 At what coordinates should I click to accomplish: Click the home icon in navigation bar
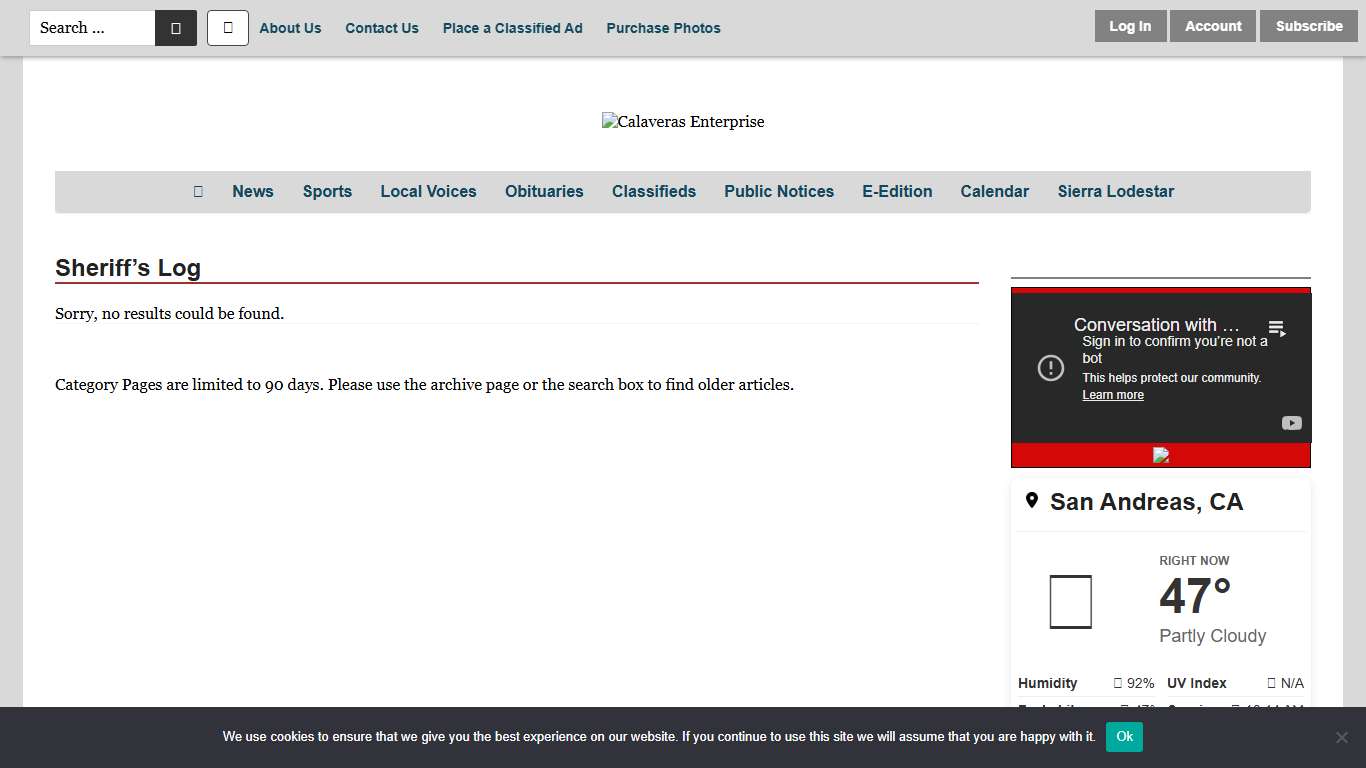point(198,191)
